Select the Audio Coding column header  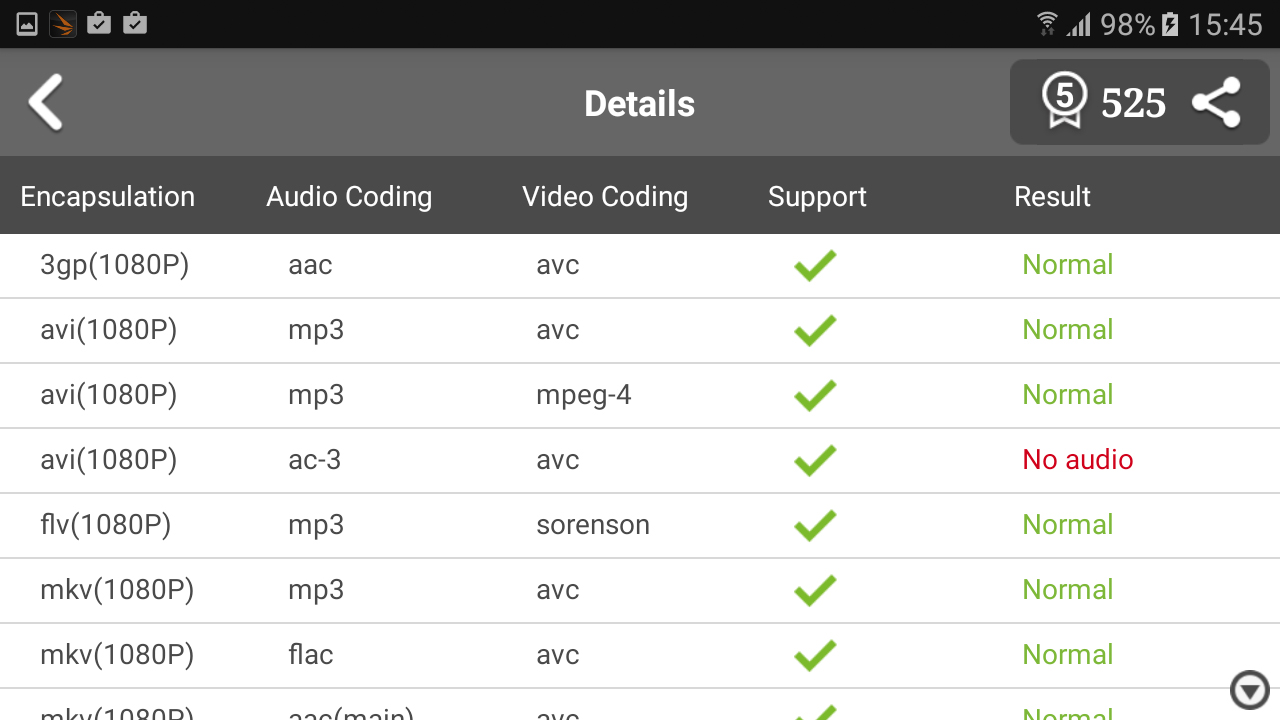coord(349,197)
